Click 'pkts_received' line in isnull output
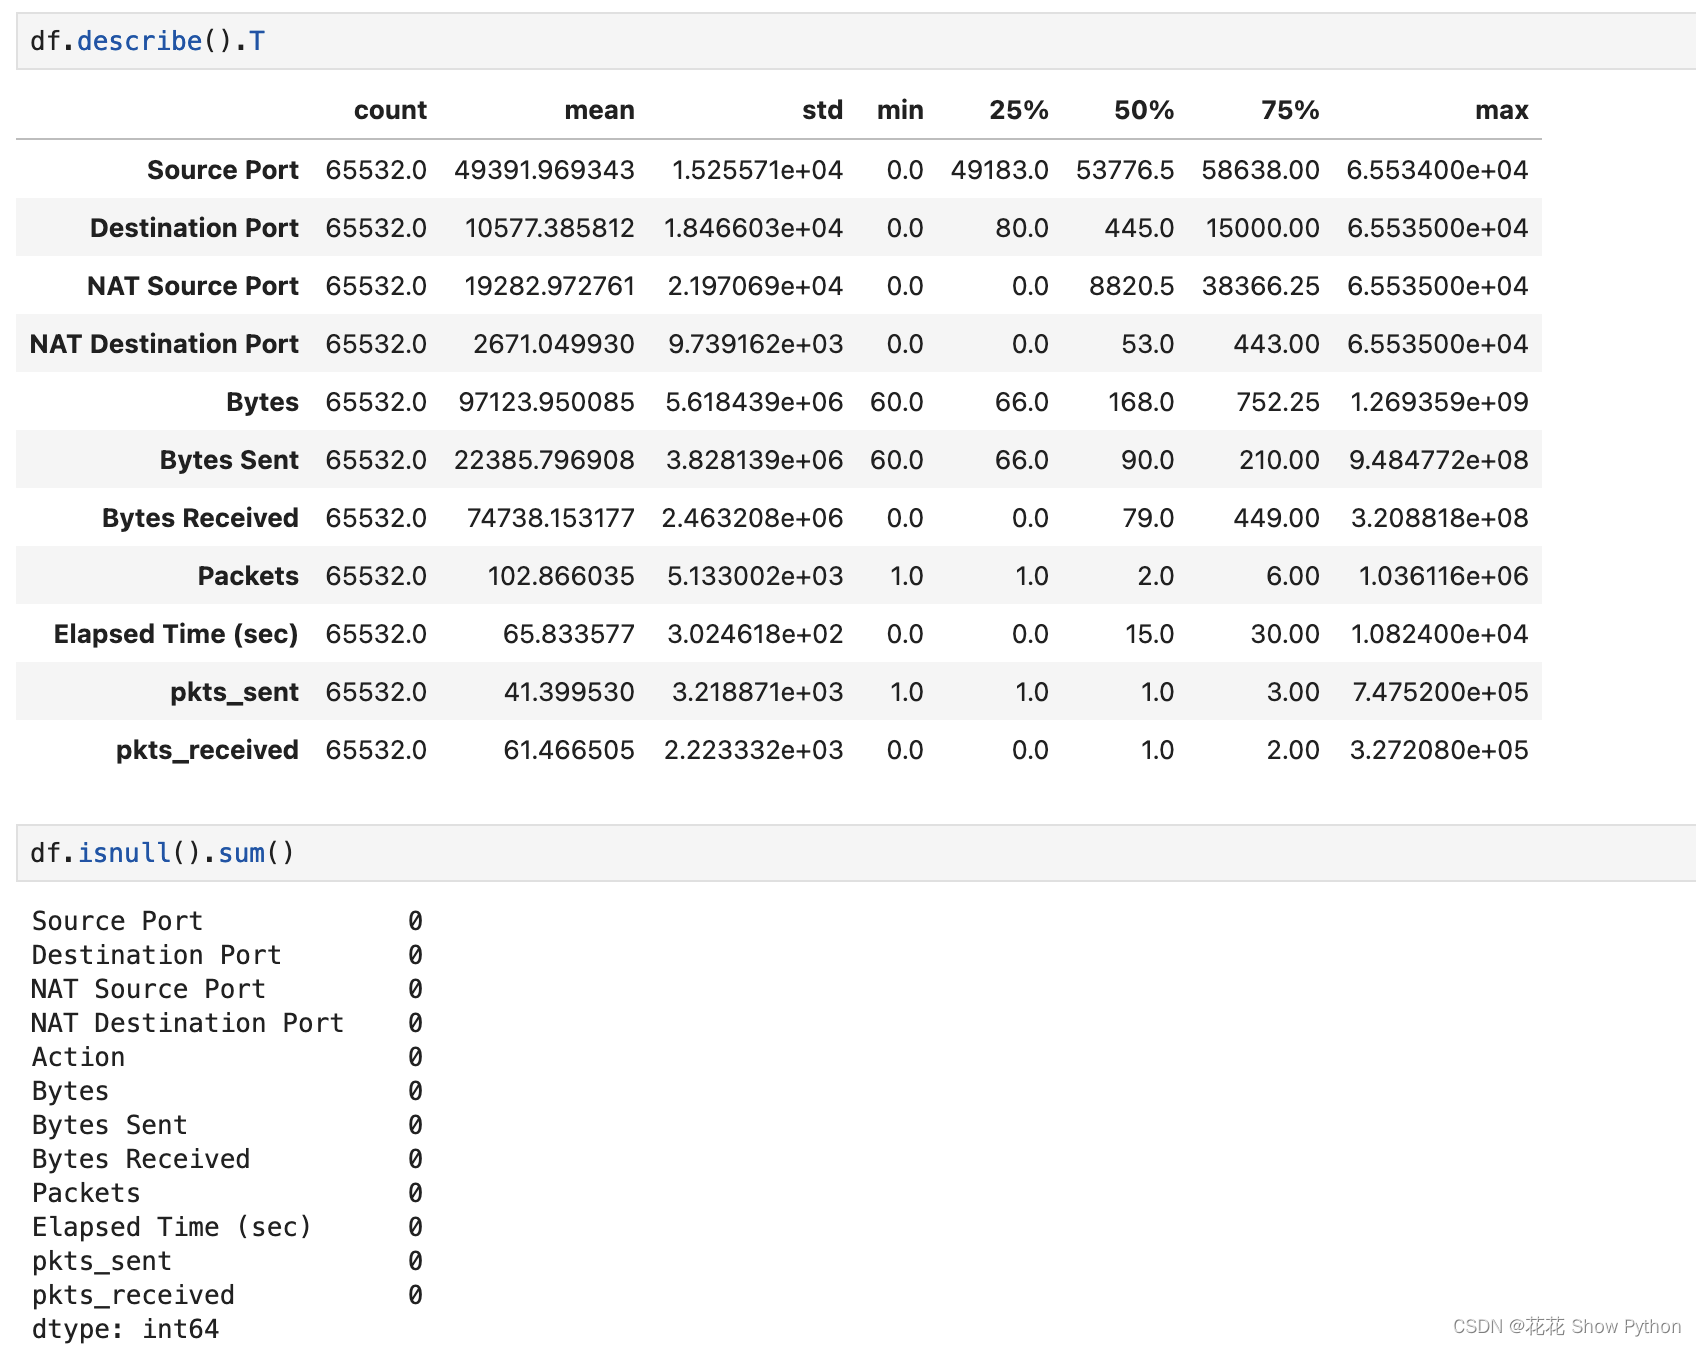1696x1346 pixels. point(227,1295)
